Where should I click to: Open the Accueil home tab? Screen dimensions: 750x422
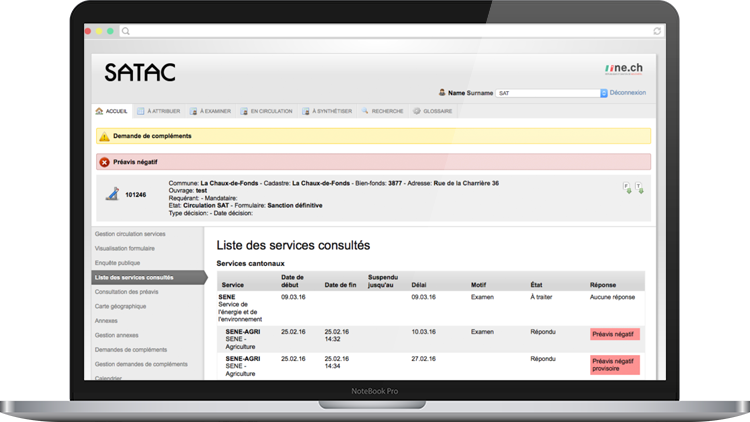pyautogui.click(x=111, y=111)
